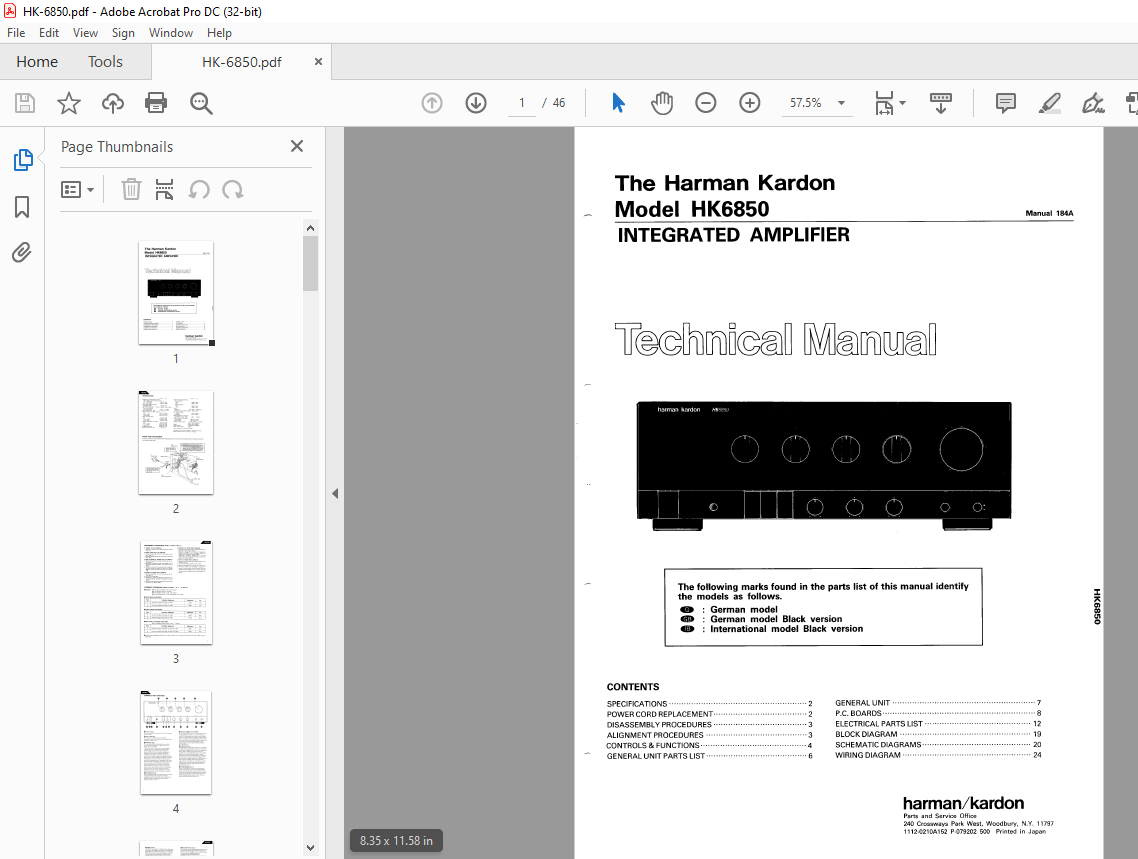Enable scrolling mode with the keyboard arrow icon
Viewport: 1138px width, 859px height.
coord(941,103)
